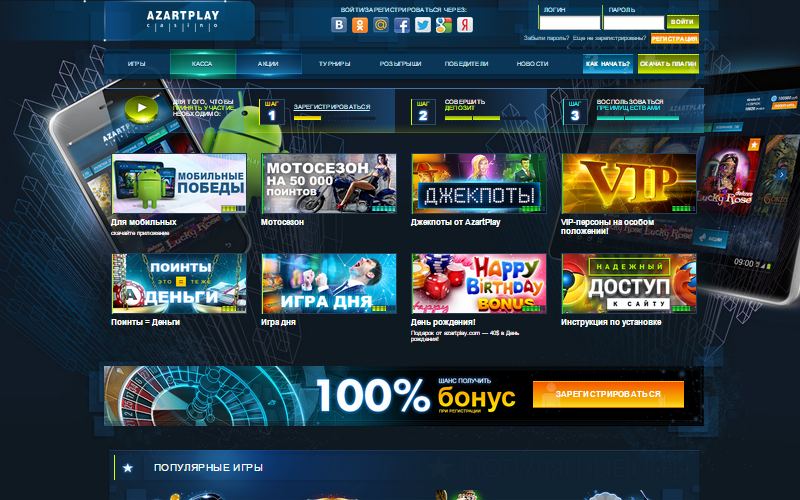Play the video on phone banner
Image resolution: width=800 pixels, height=500 pixels.
[x=142, y=108]
